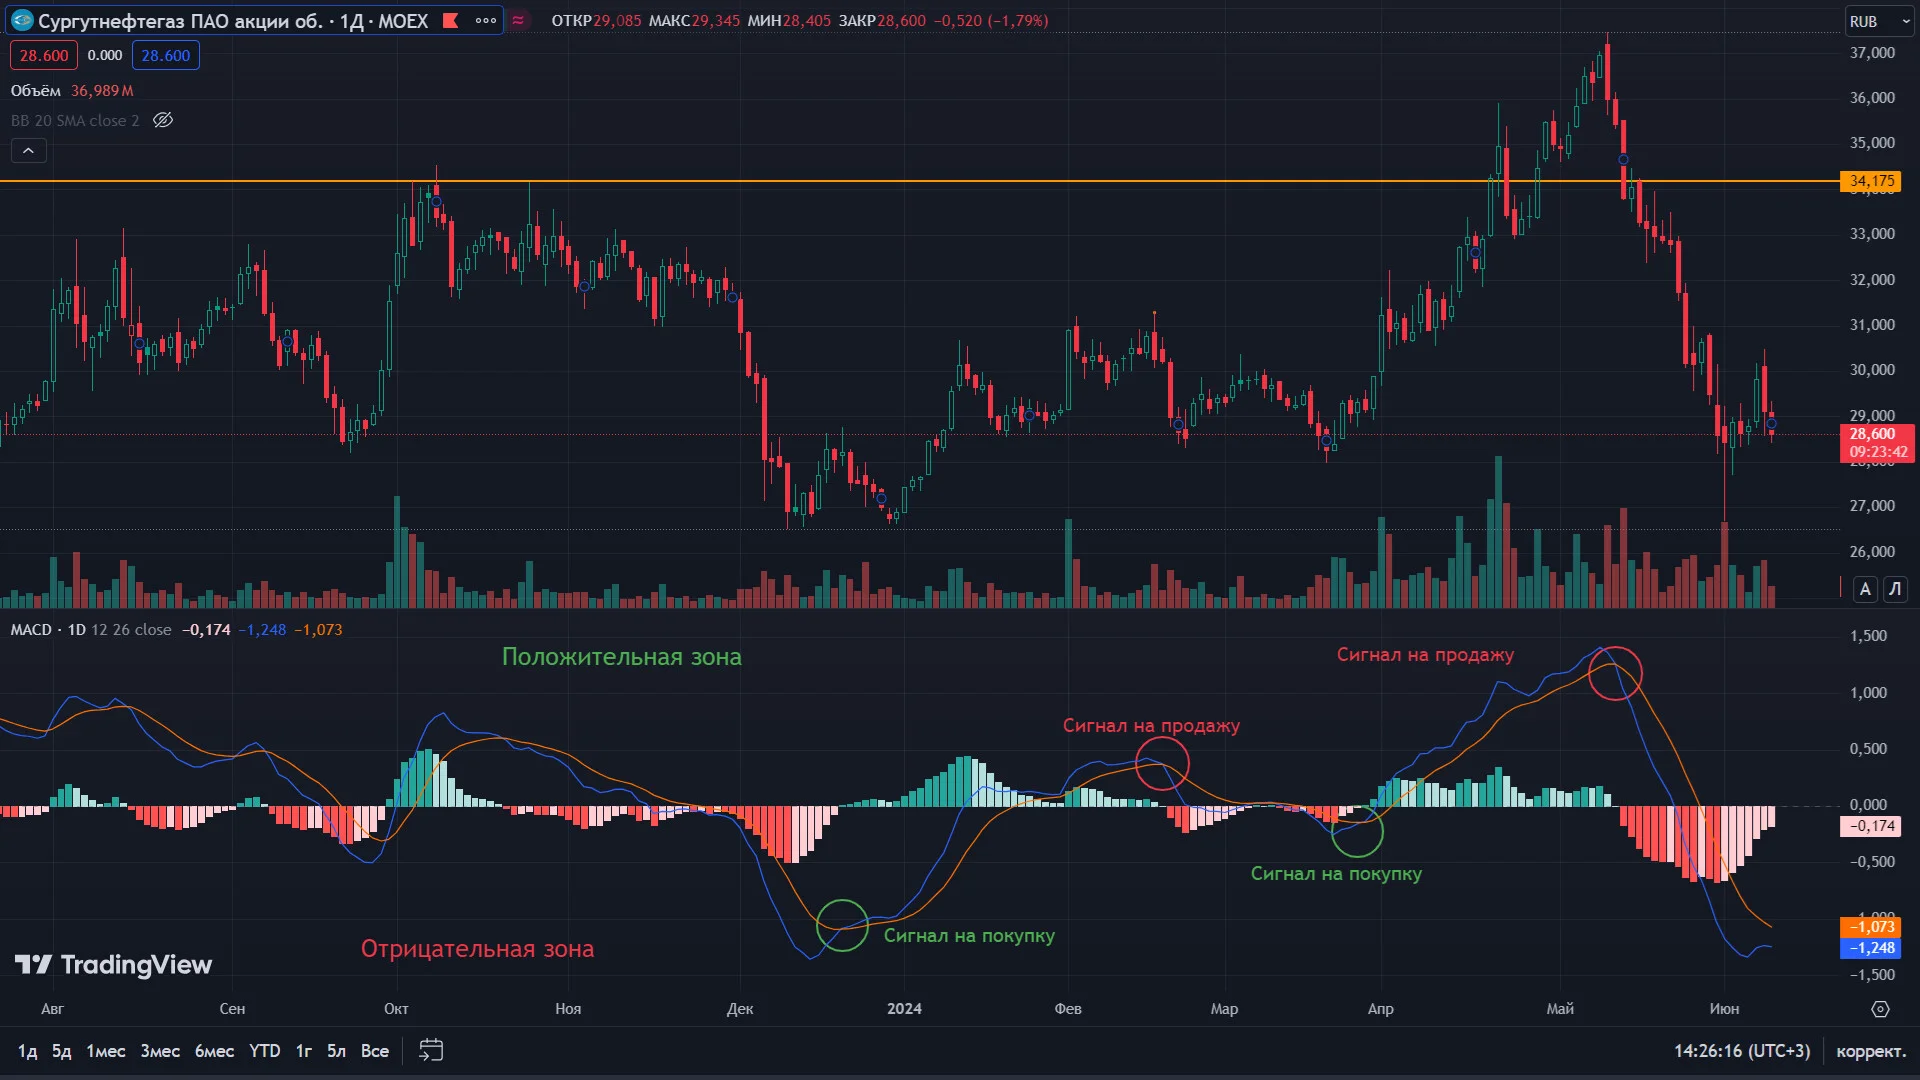Click the blue buy price 28.600 button
The width and height of the screenshot is (1920, 1080).
(166, 55)
